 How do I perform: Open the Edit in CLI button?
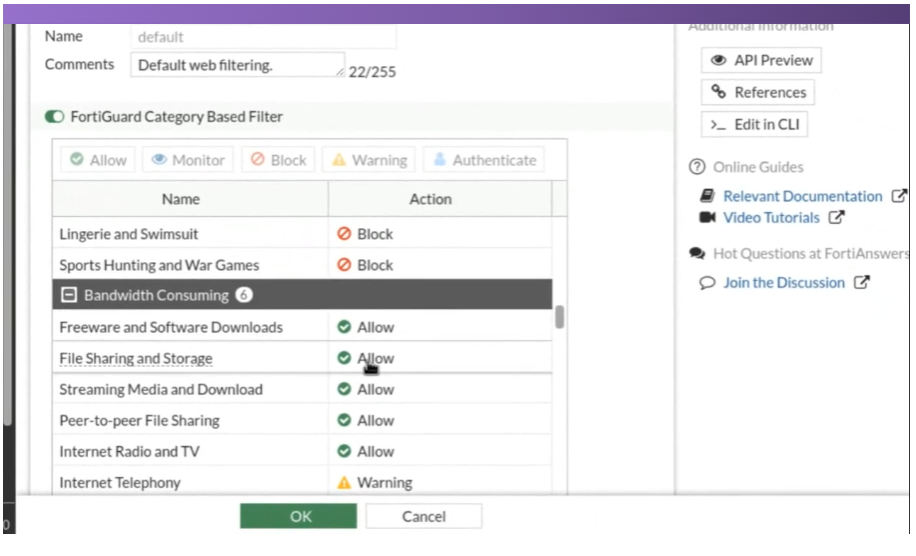(754, 124)
